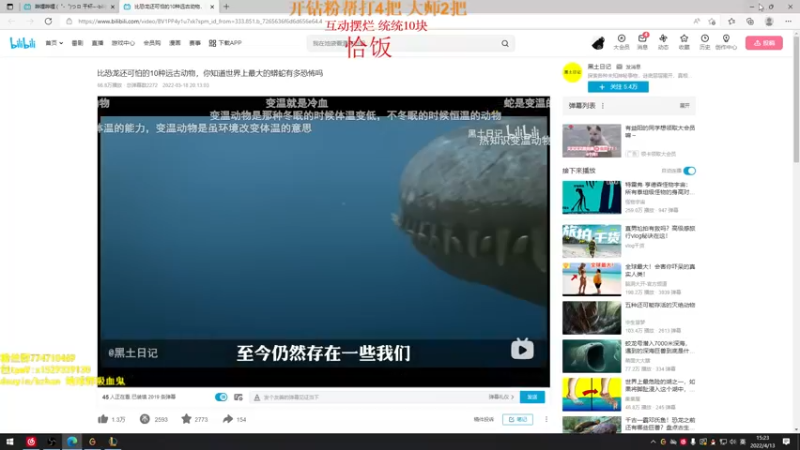800x450 pixels.
Task: Open danmaku settings icon beside switch
Action: [x=238, y=397]
